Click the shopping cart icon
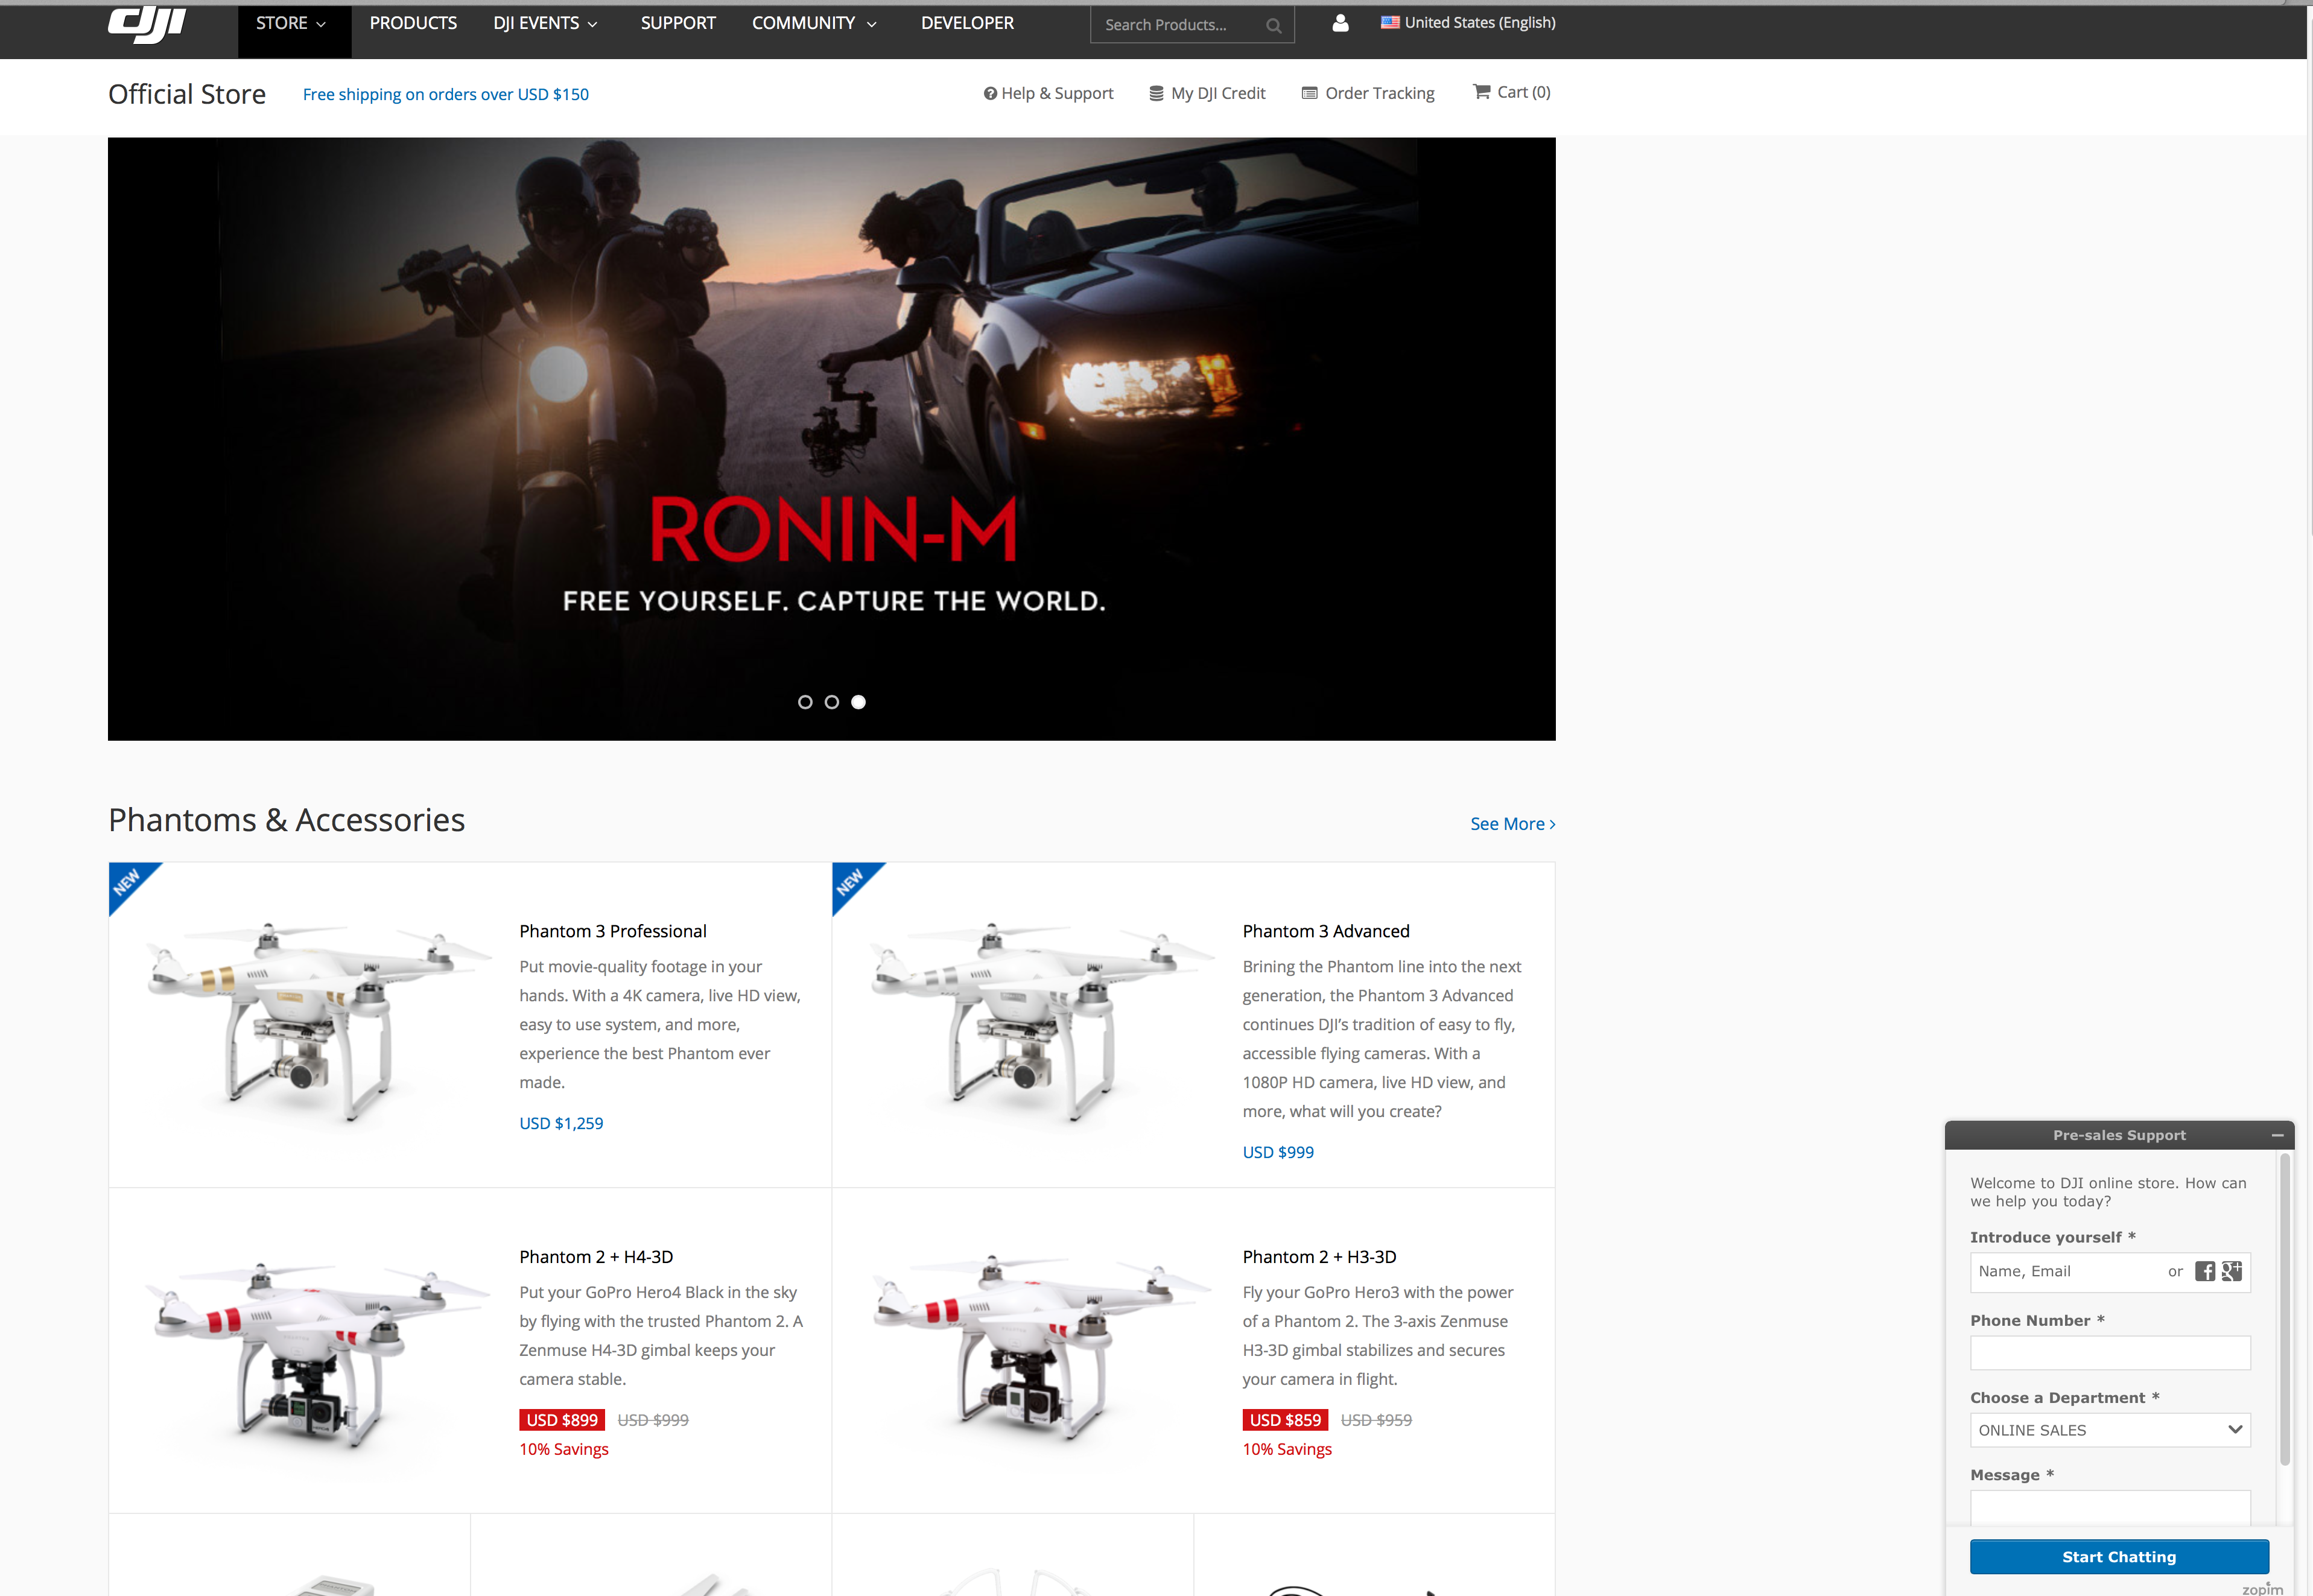Viewport: 2313px width, 1596px height. pos(1481,92)
